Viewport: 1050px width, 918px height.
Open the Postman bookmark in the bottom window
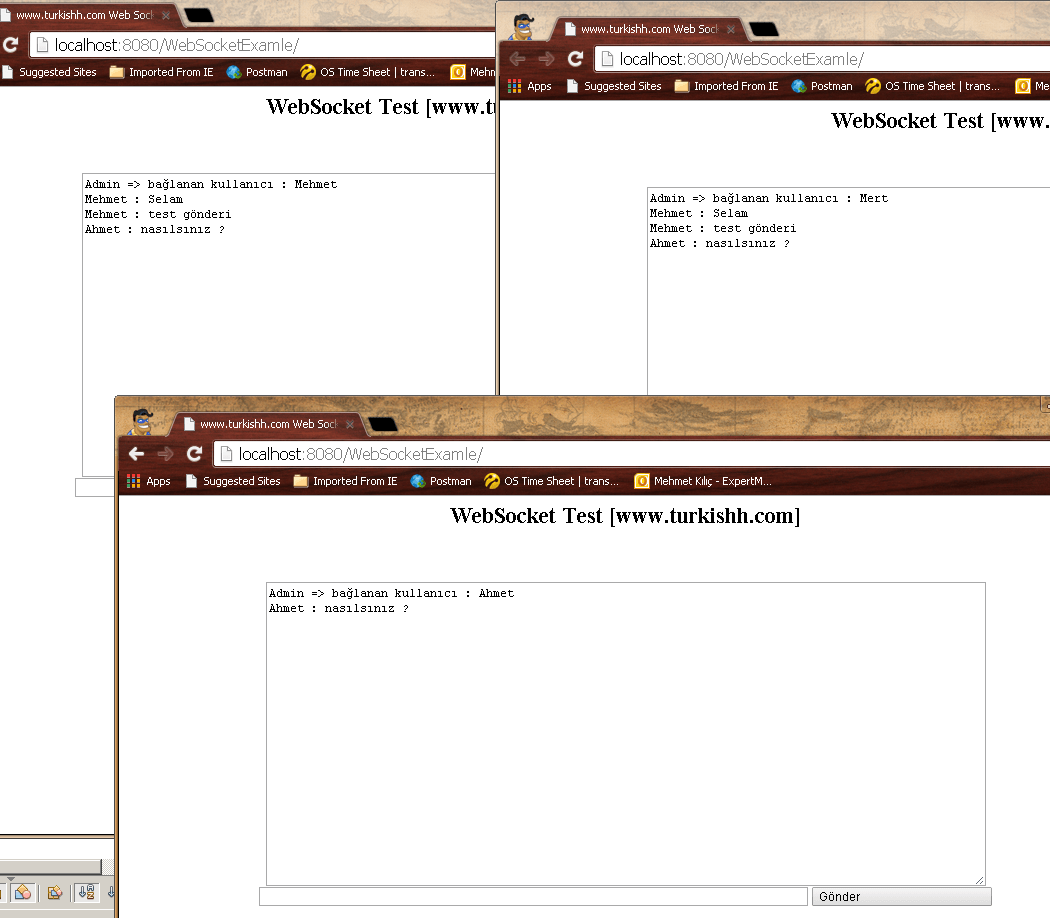click(x=440, y=481)
